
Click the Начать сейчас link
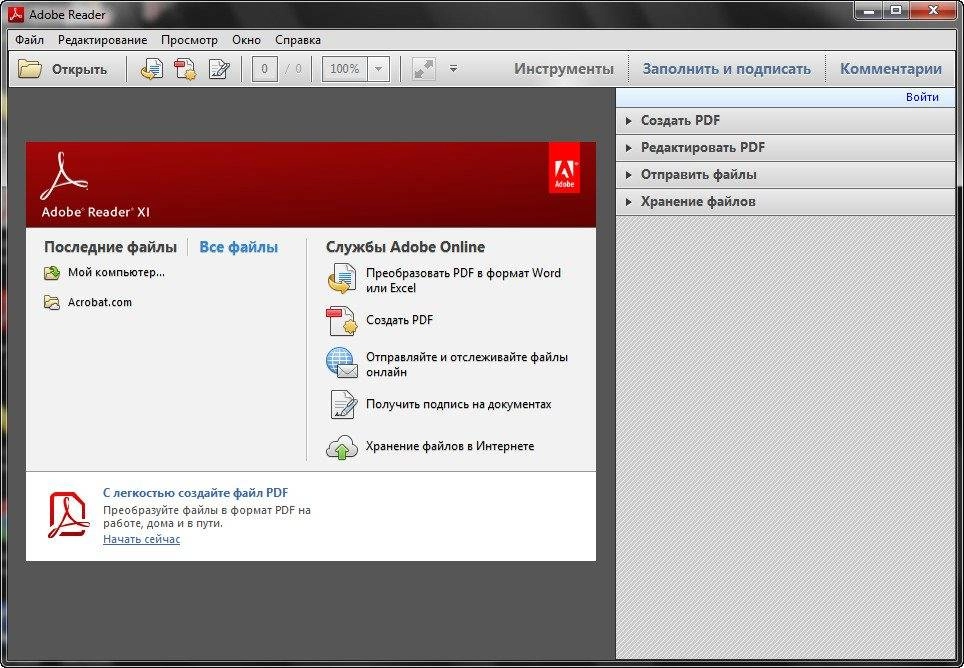pos(141,539)
